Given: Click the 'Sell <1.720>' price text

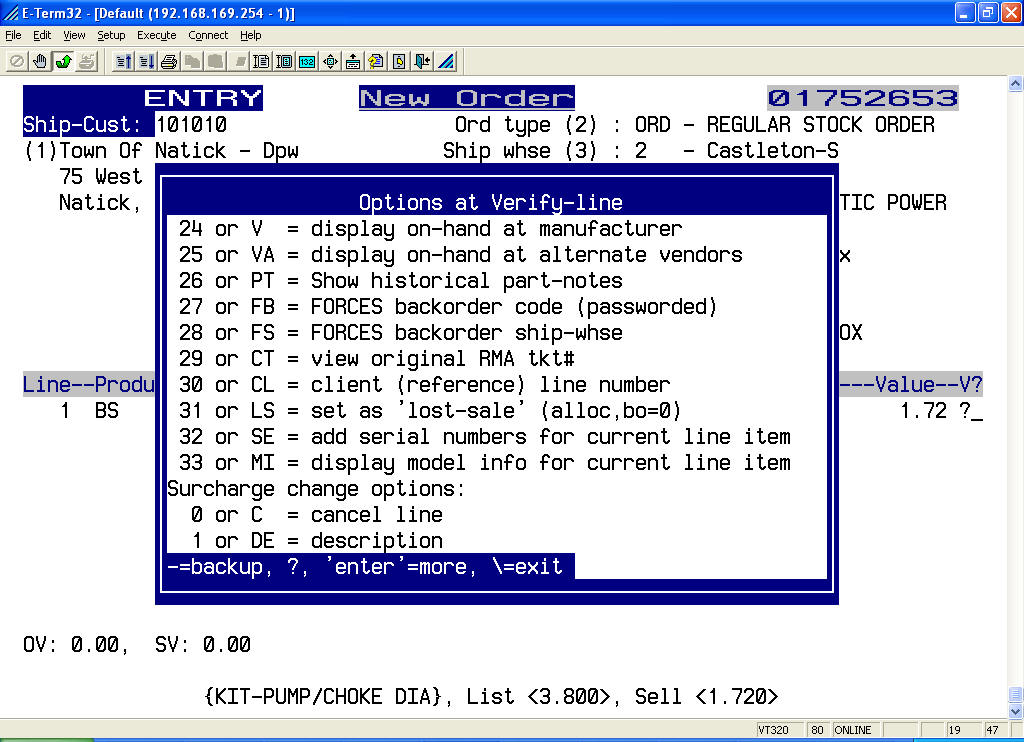Looking at the screenshot, I should (x=707, y=696).
